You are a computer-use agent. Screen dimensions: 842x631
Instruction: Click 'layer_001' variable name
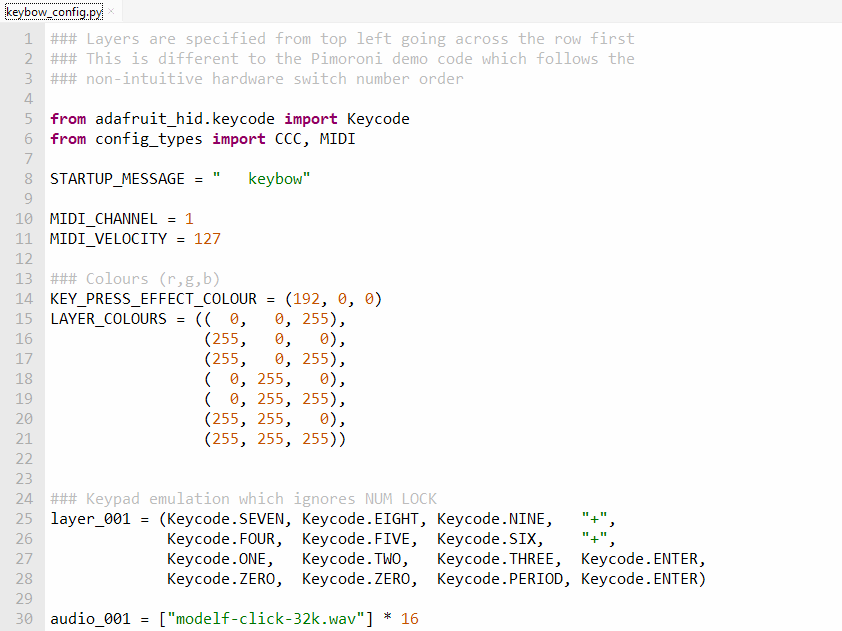pos(90,519)
